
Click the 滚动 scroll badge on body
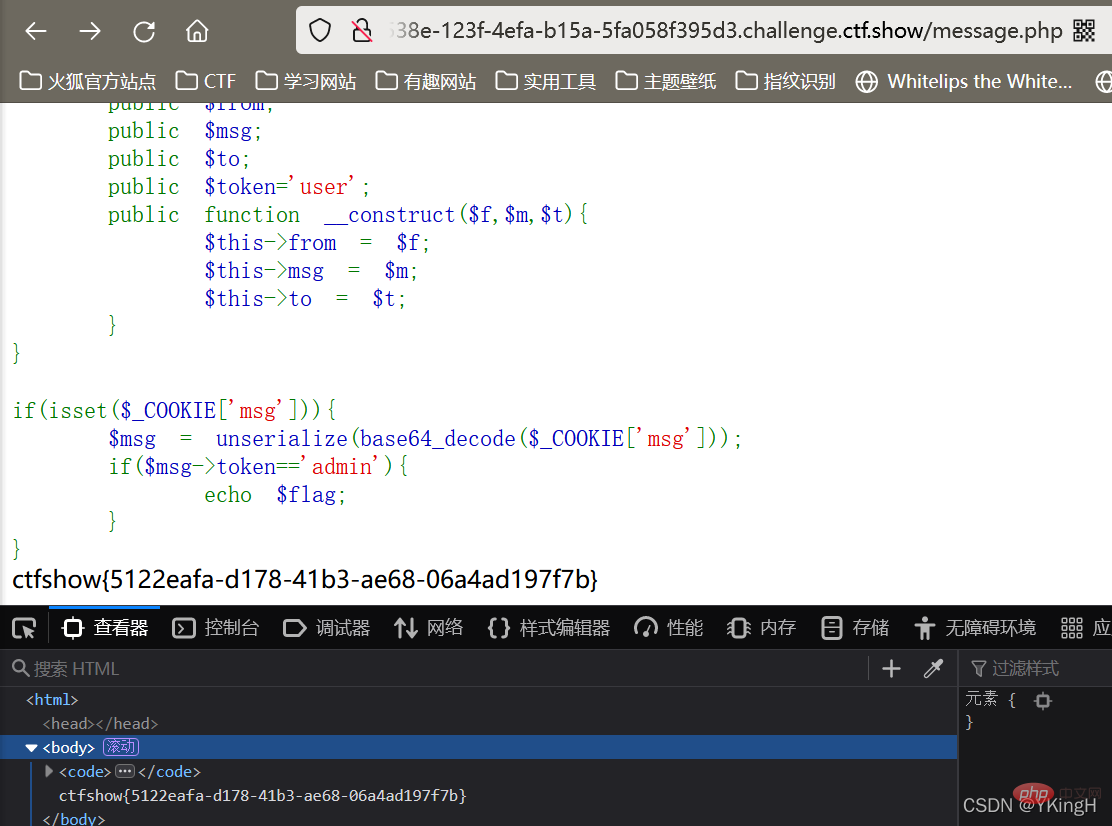(x=121, y=747)
